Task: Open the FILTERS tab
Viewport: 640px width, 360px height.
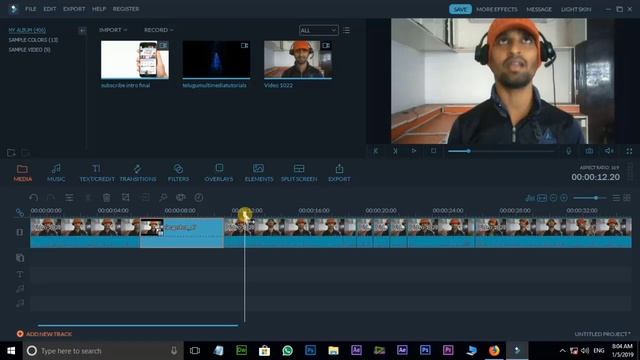Action: coord(178,173)
